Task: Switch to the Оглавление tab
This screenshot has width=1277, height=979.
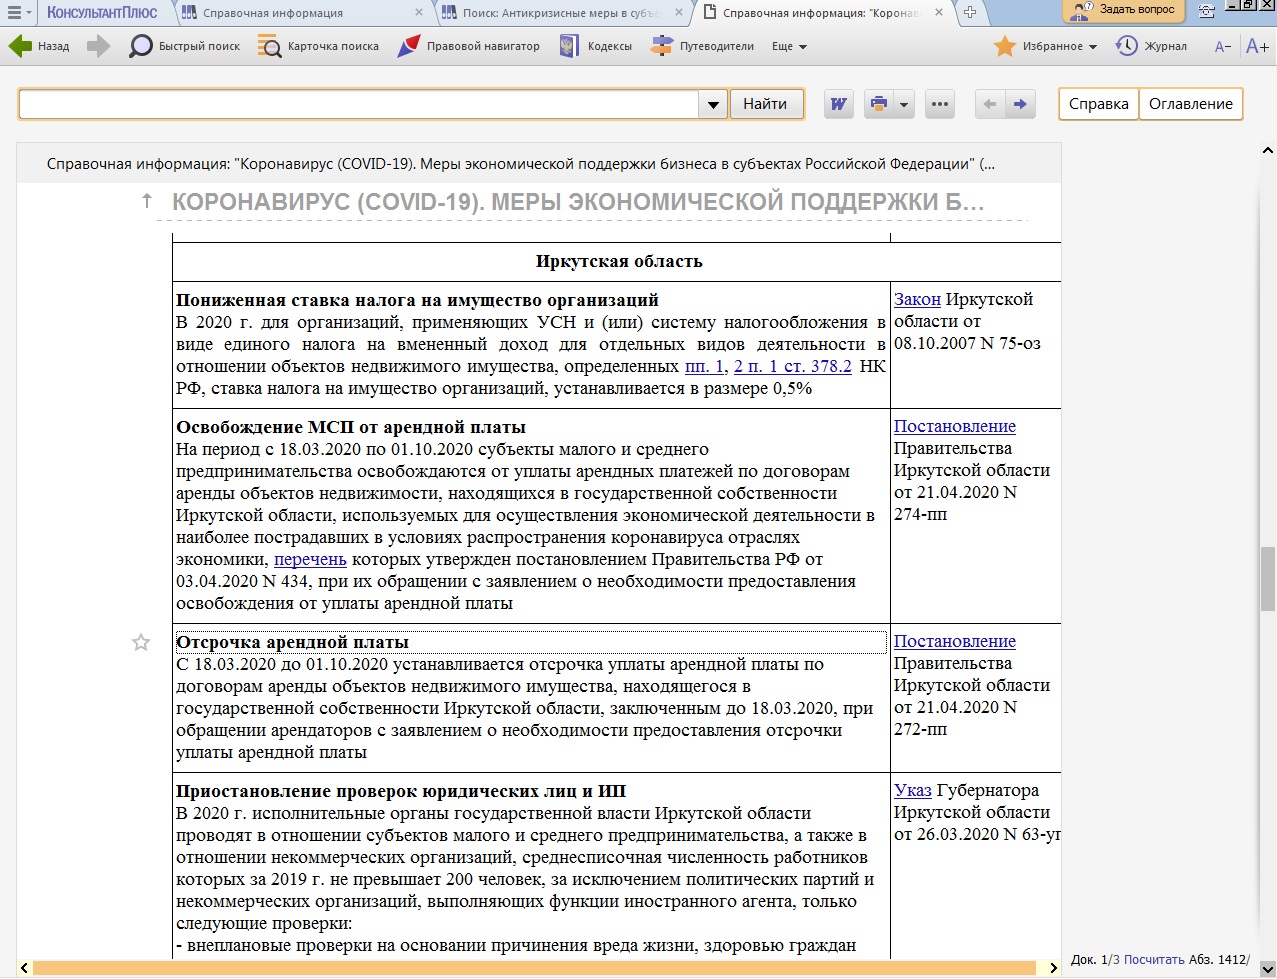Action: click(1190, 104)
